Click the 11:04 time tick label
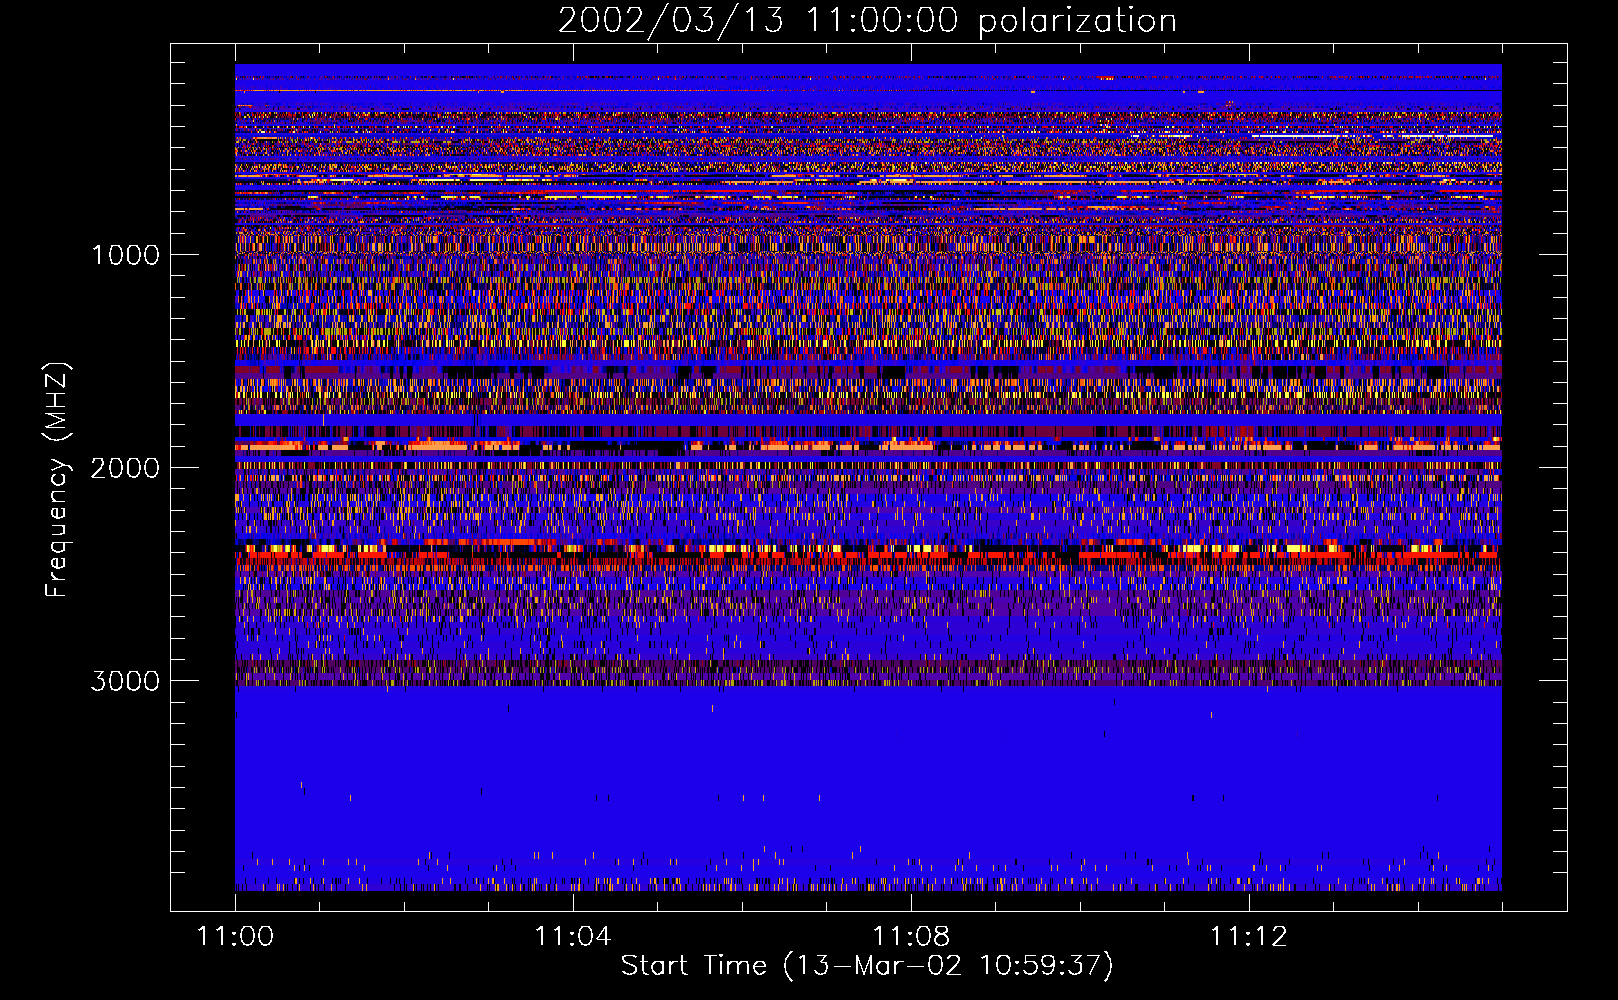Image resolution: width=1618 pixels, height=1000 pixels. [572, 936]
